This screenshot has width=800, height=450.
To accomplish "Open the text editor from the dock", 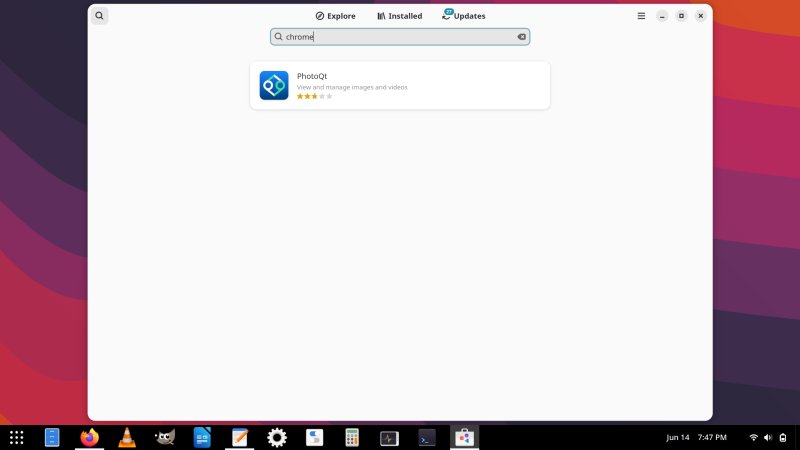I will pos(239,437).
